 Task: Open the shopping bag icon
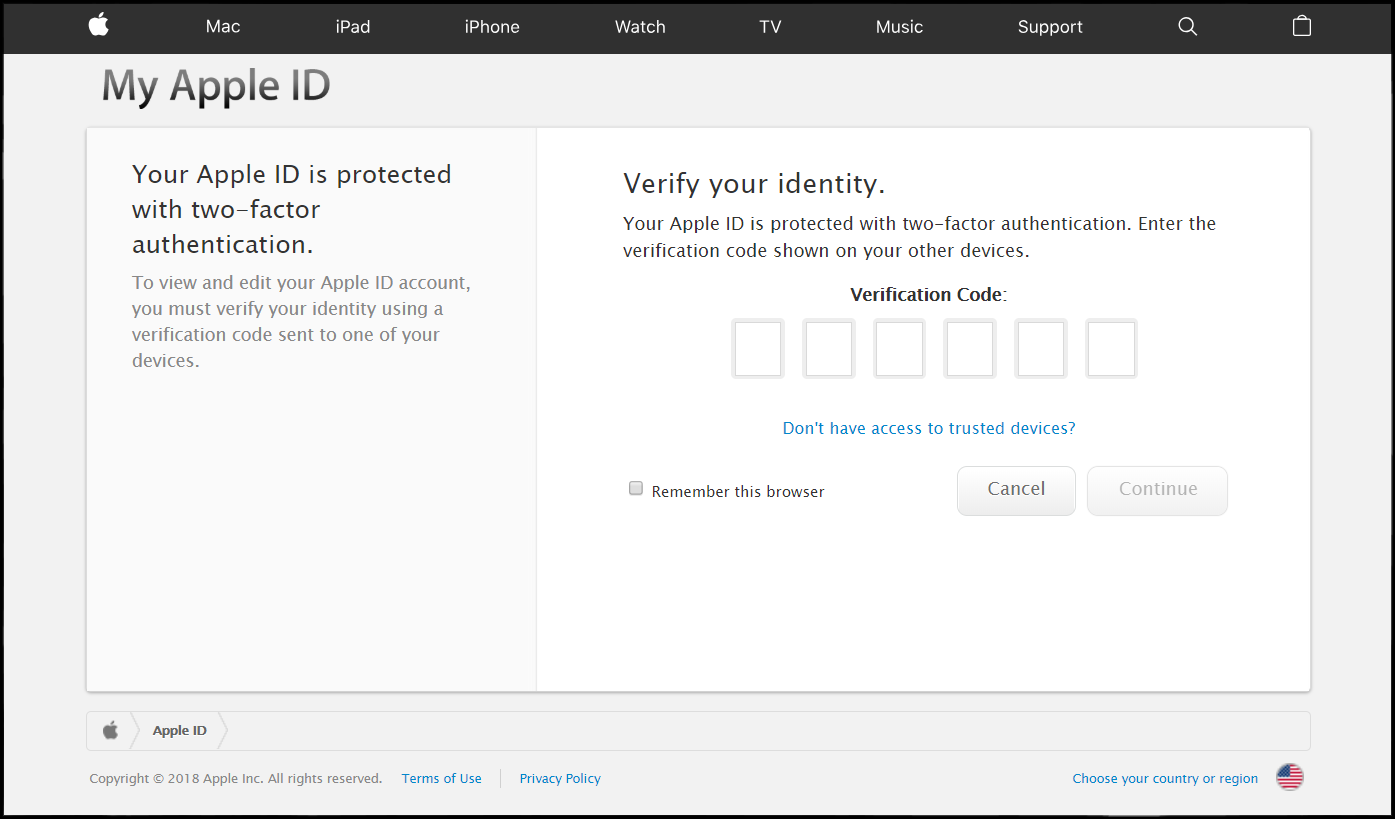pos(1301,26)
